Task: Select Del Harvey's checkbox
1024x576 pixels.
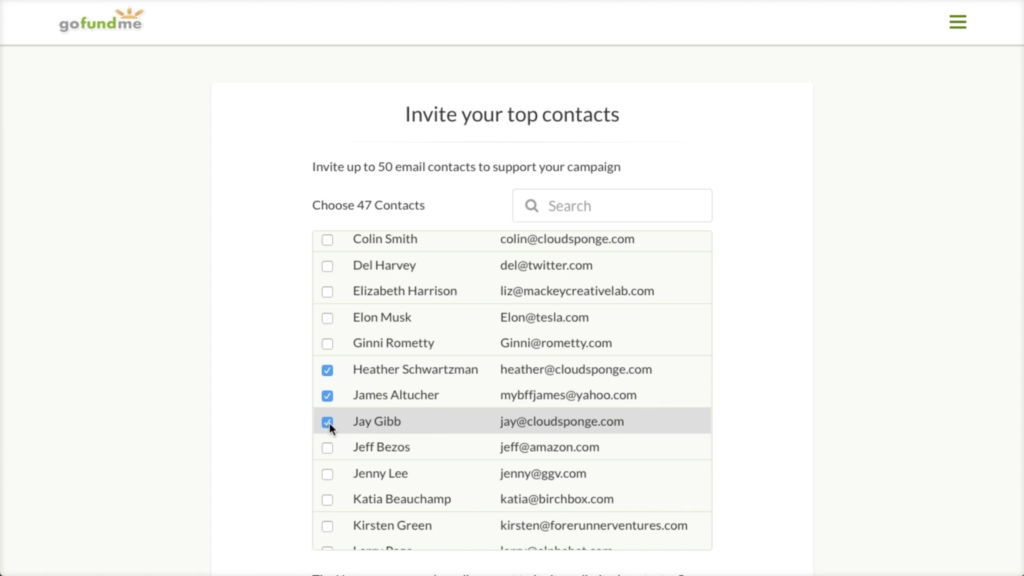Action: (327, 266)
